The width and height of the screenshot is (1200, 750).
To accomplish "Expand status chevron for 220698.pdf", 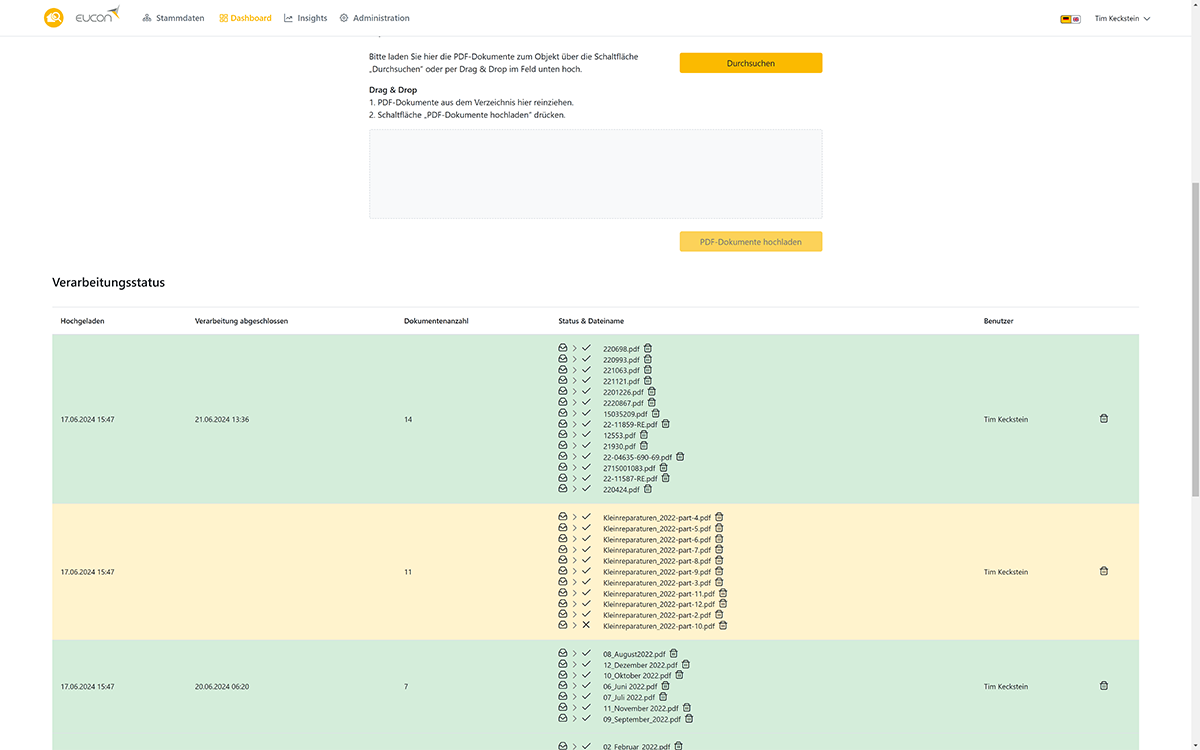I will [574, 348].
